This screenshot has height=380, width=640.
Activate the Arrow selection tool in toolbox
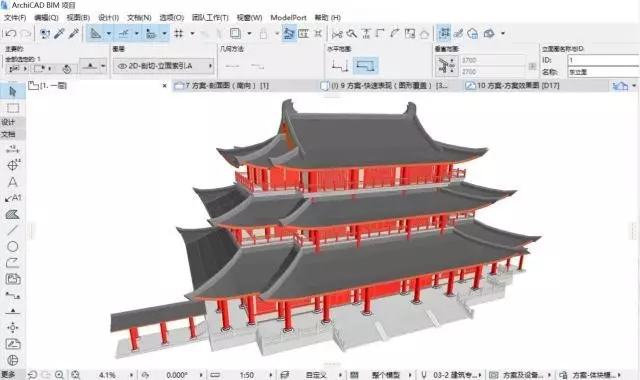tap(13, 91)
